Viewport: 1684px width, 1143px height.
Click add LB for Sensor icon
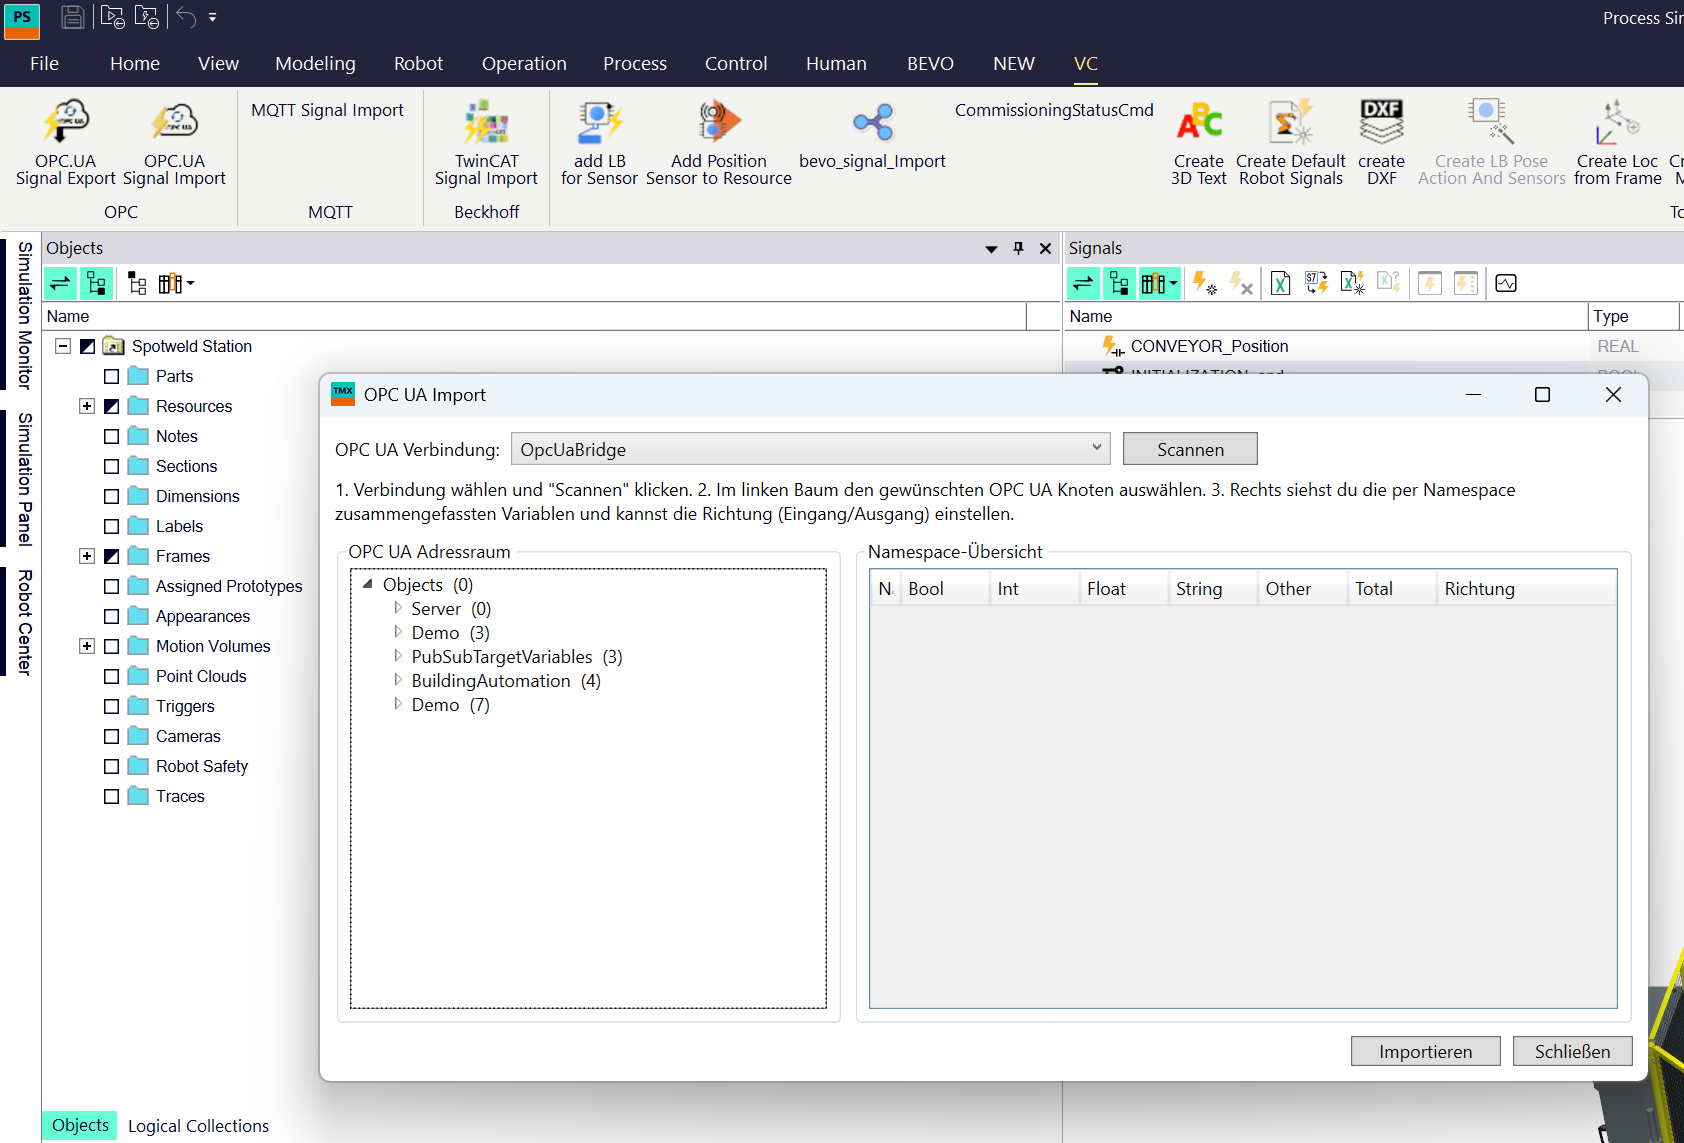(599, 142)
